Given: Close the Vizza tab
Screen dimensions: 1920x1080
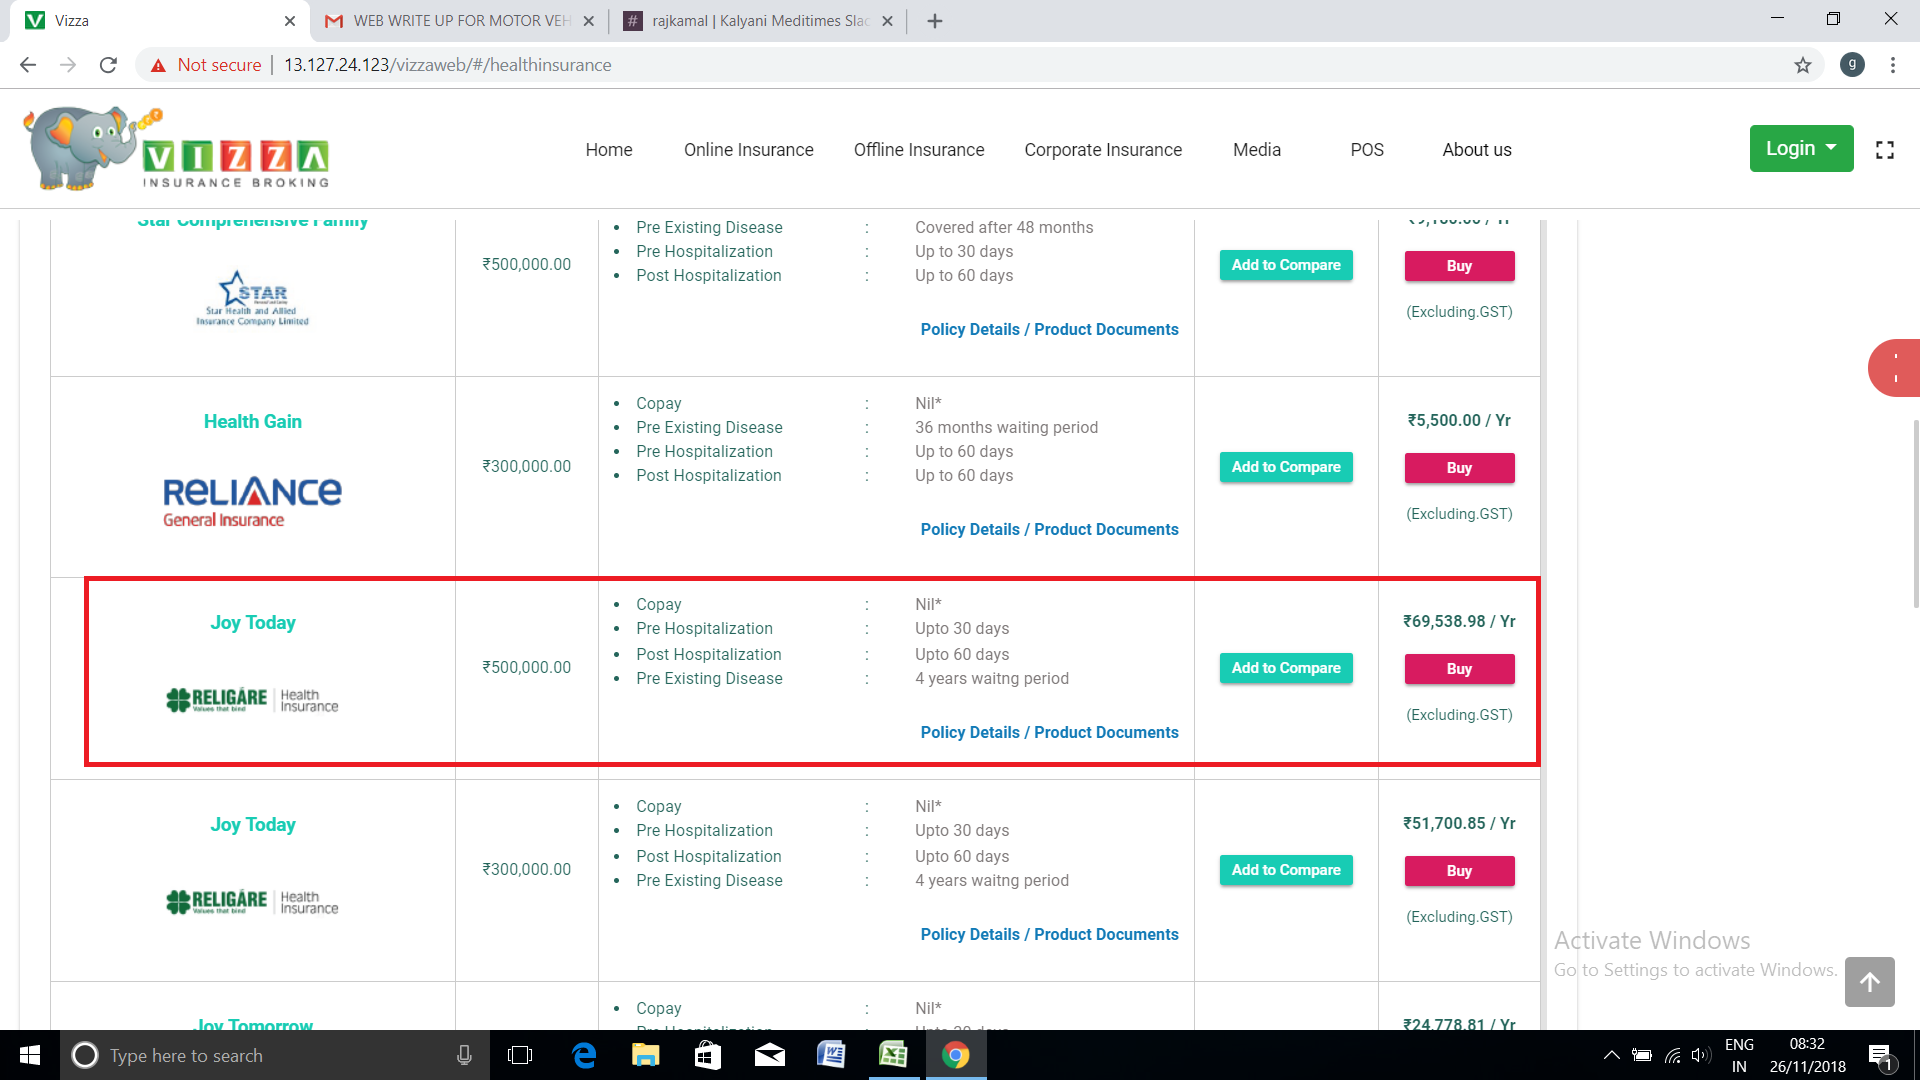Looking at the screenshot, I should (290, 21).
